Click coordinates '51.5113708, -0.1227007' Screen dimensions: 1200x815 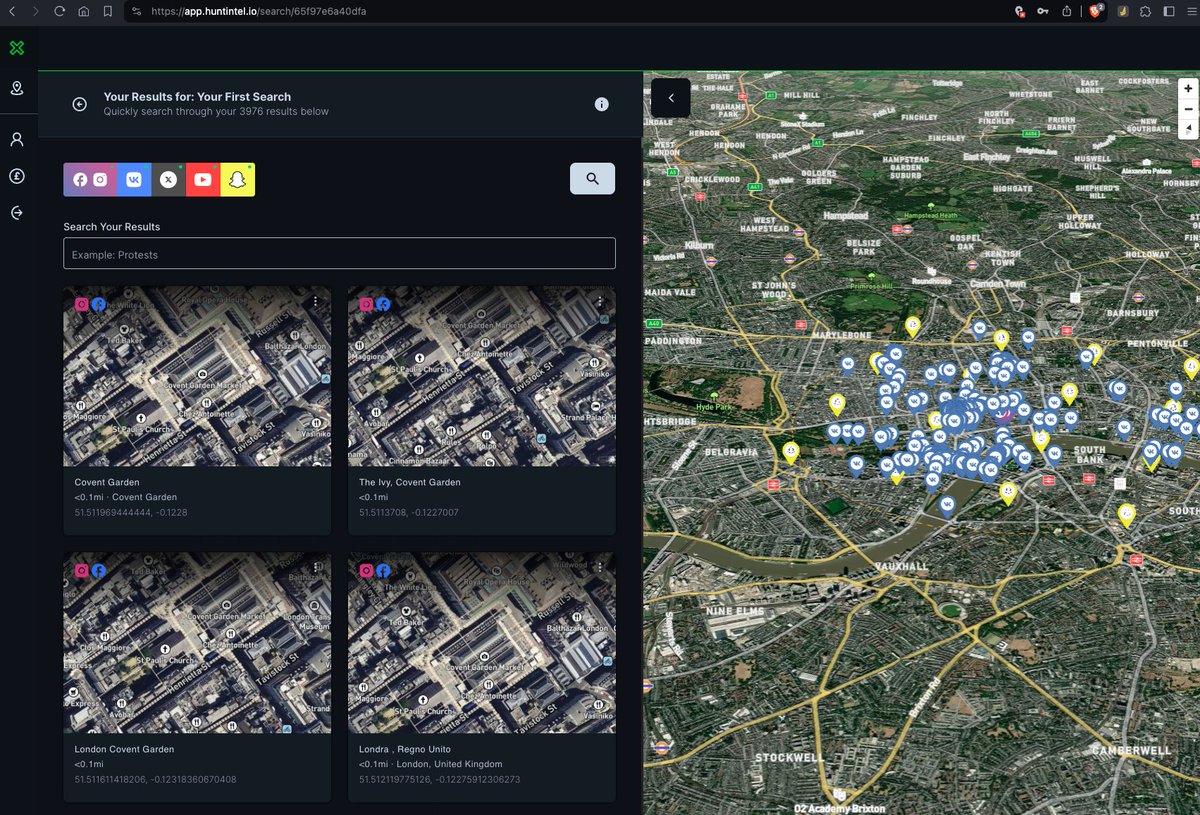(x=409, y=512)
